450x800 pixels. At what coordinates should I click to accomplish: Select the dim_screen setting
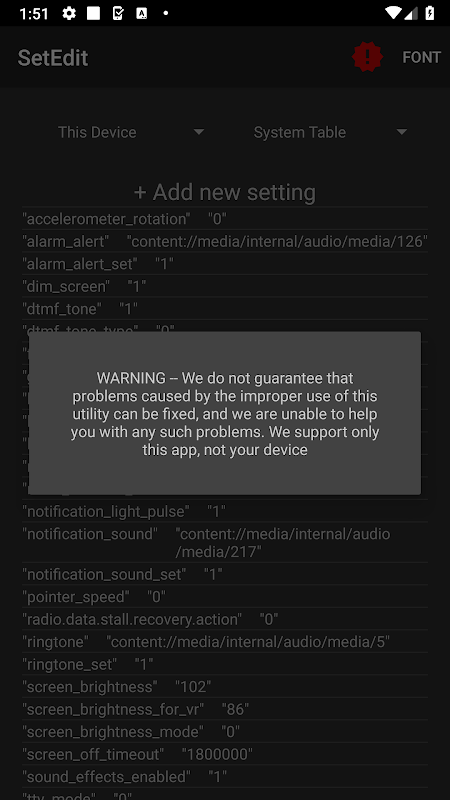[224, 286]
